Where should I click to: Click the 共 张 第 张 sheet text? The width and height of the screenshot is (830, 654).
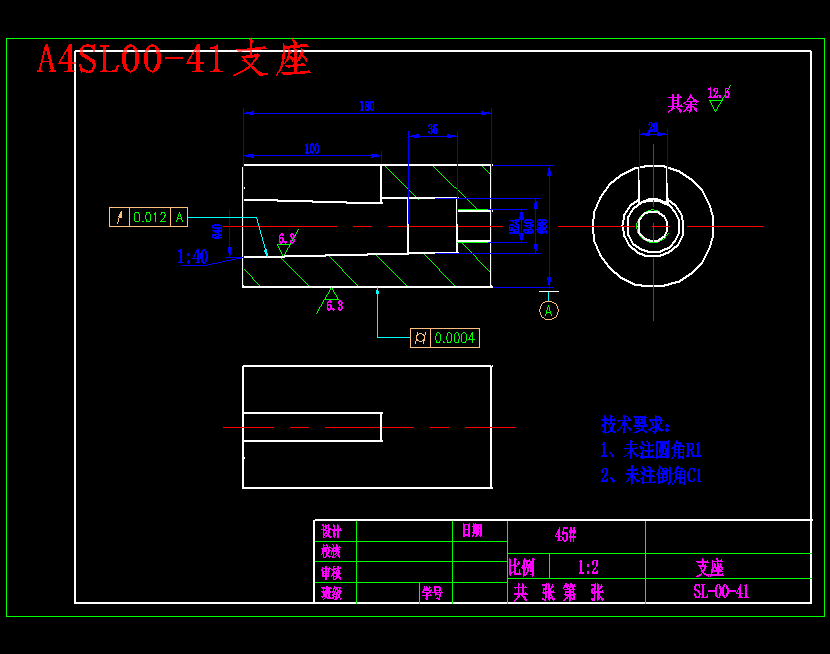pos(558,592)
